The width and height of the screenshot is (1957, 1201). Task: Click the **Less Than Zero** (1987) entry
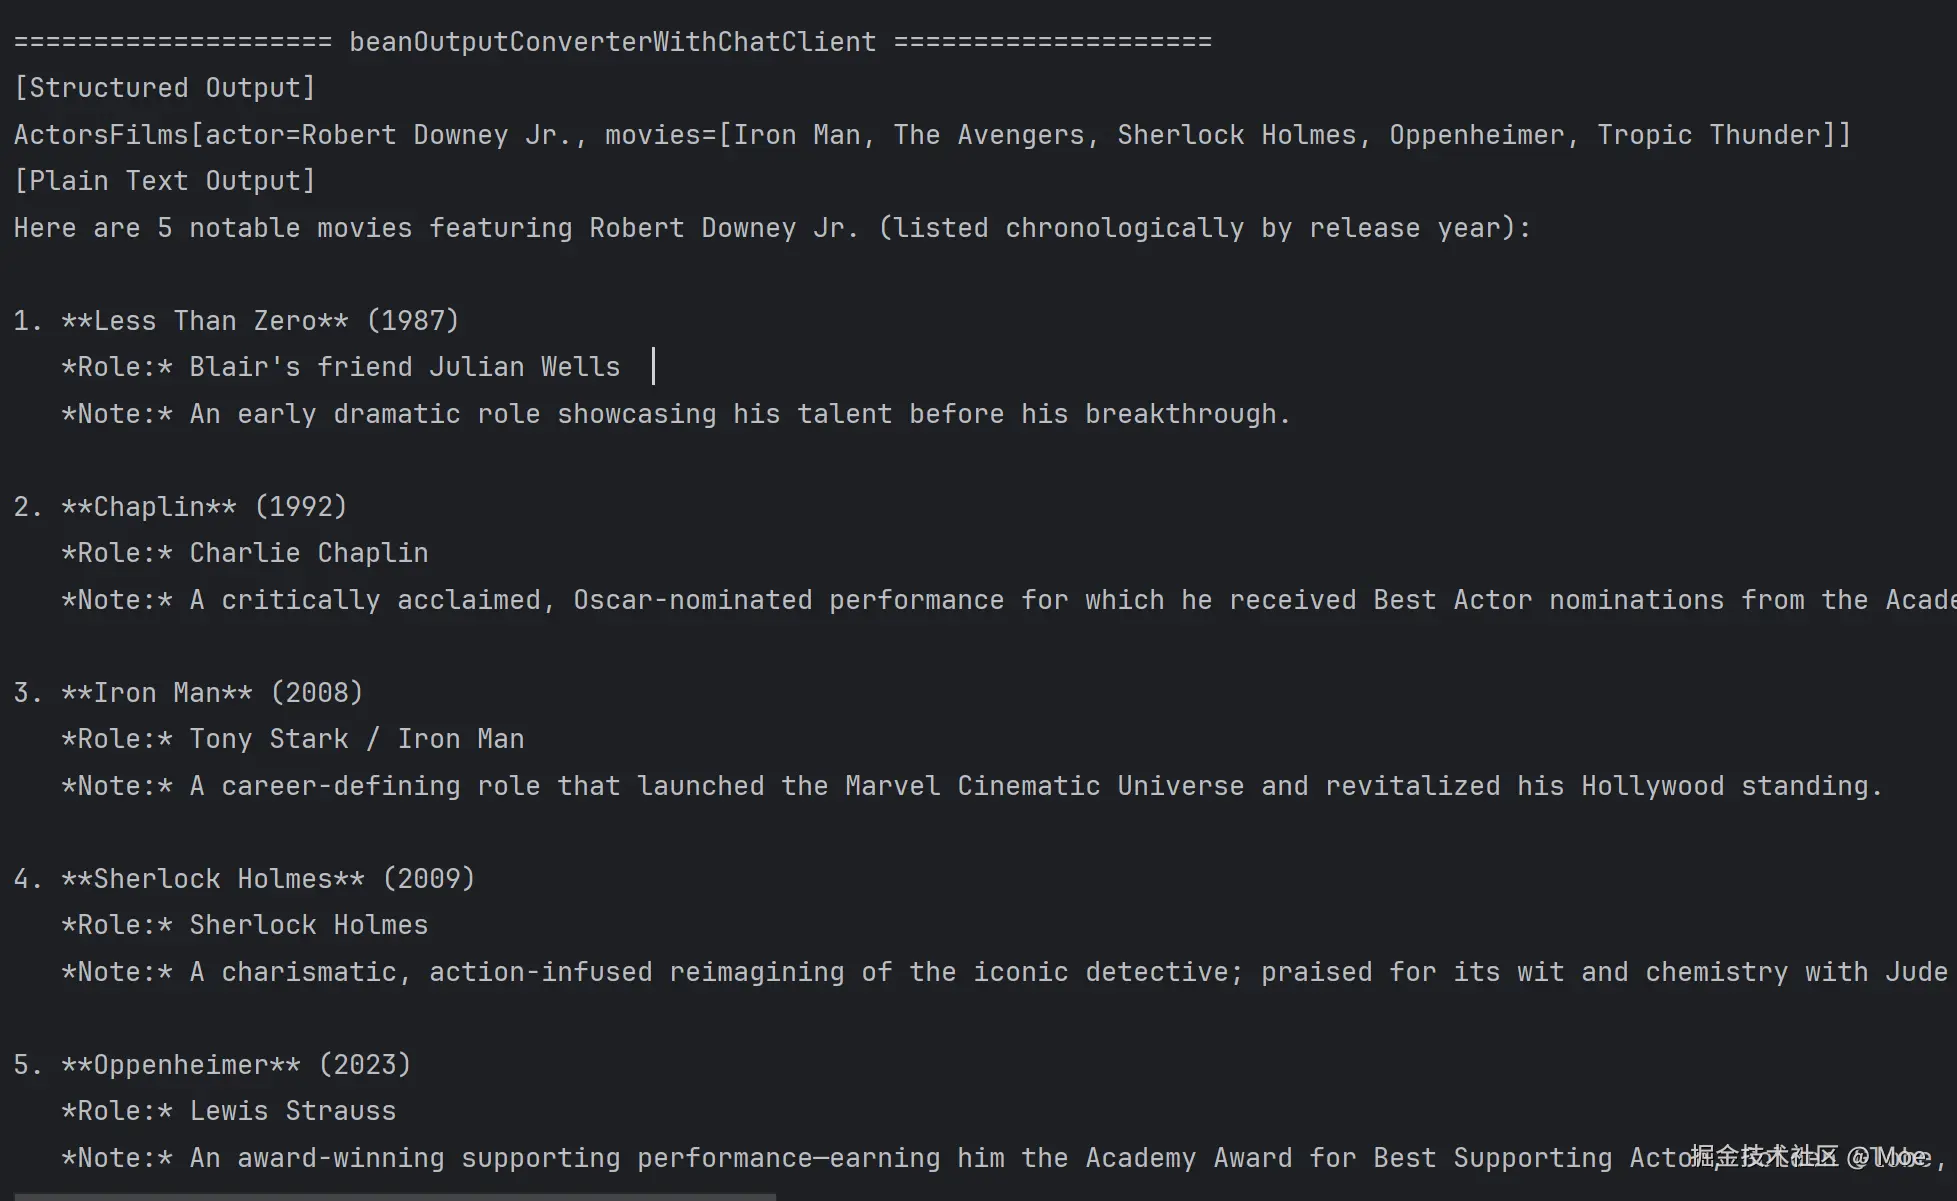tap(260, 321)
